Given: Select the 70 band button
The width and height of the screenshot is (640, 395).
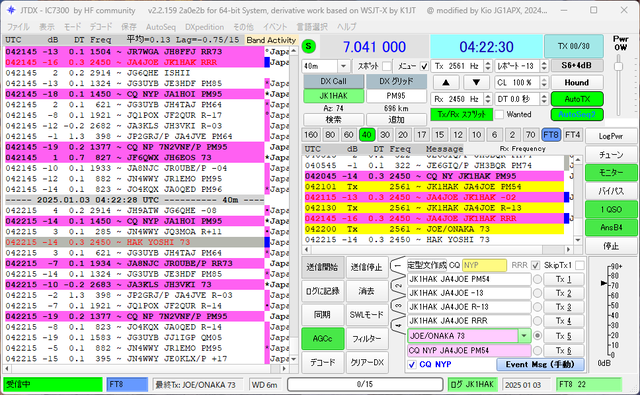Looking at the screenshot, I should point(531,135).
